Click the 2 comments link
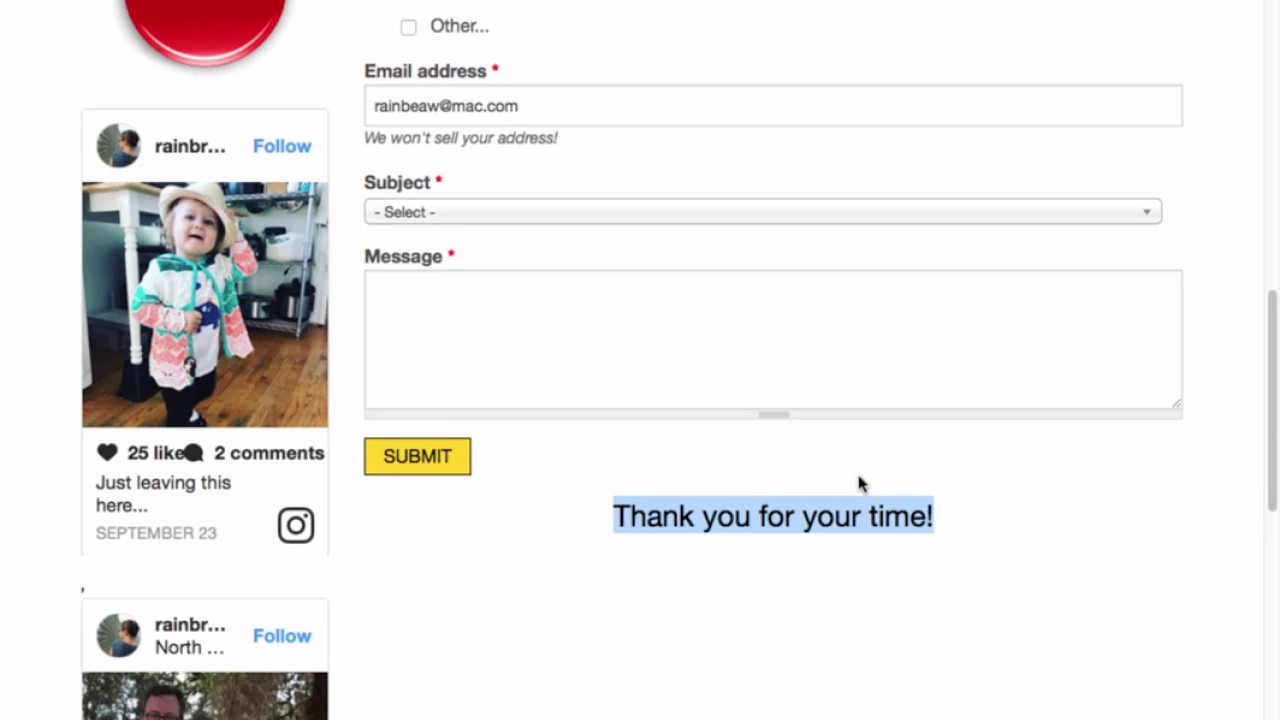1280x720 pixels. [x=269, y=453]
